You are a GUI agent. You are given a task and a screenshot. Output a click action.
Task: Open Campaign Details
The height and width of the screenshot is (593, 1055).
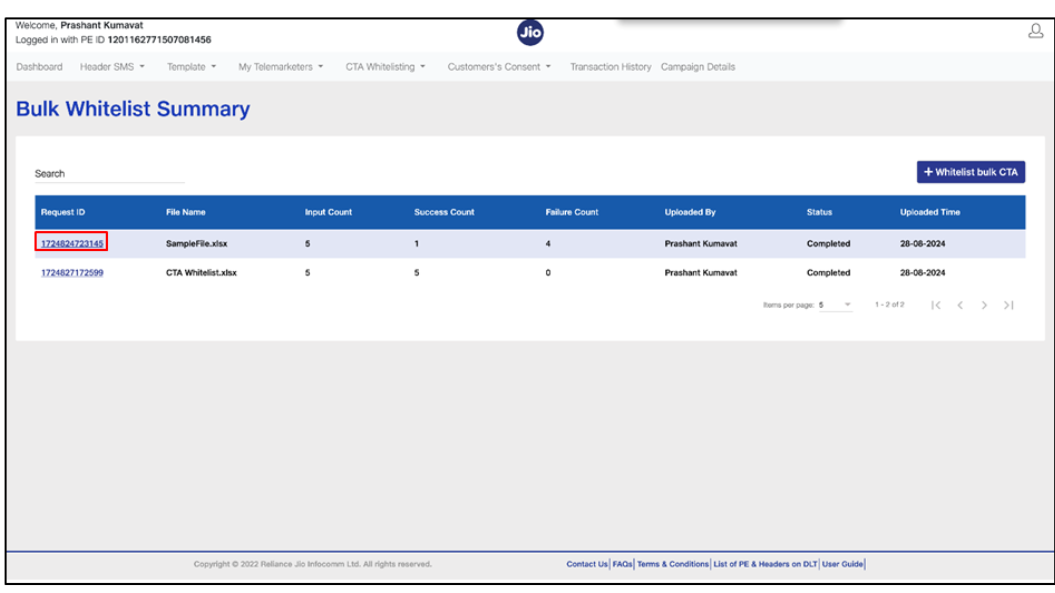coord(698,67)
